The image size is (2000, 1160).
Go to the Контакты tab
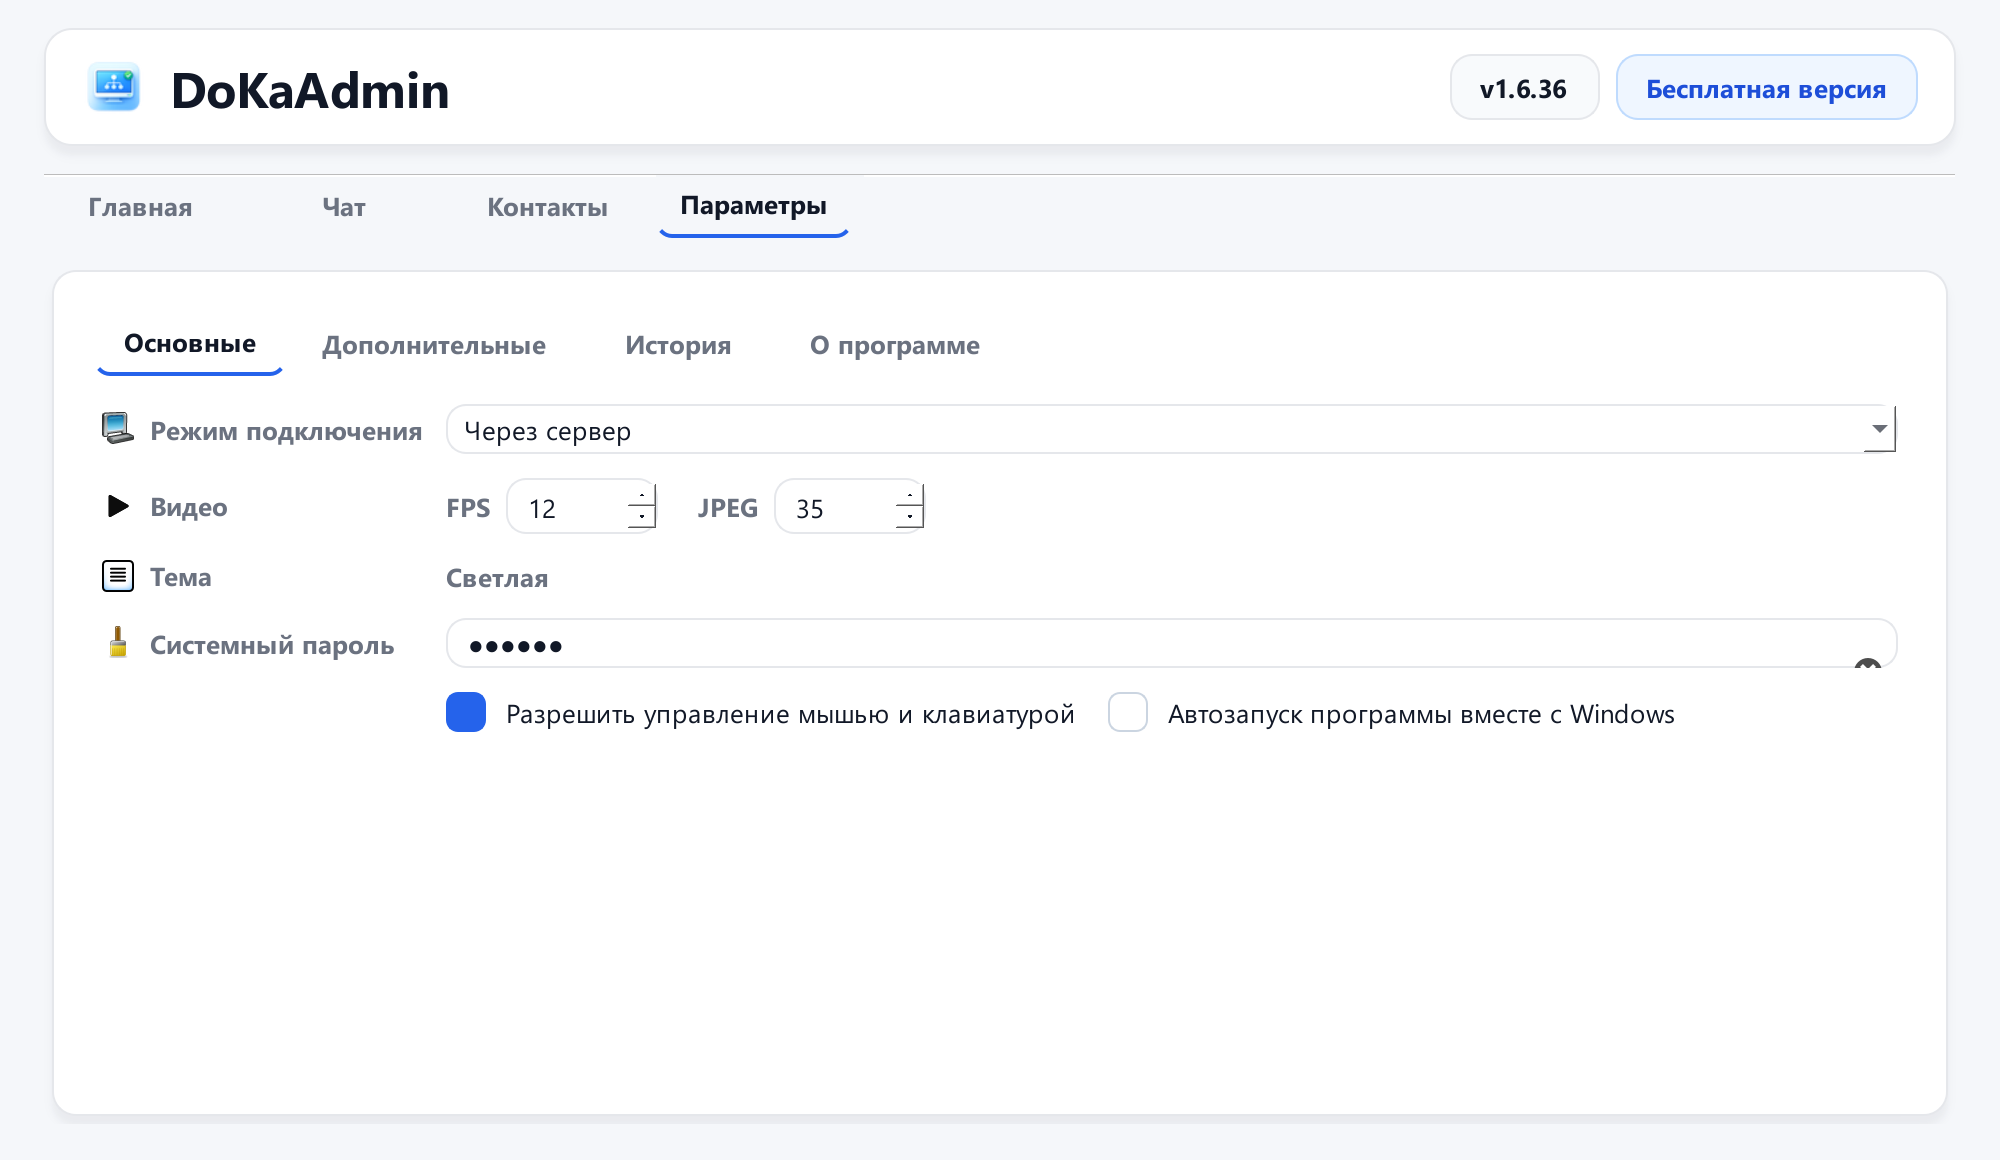tap(547, 207)
